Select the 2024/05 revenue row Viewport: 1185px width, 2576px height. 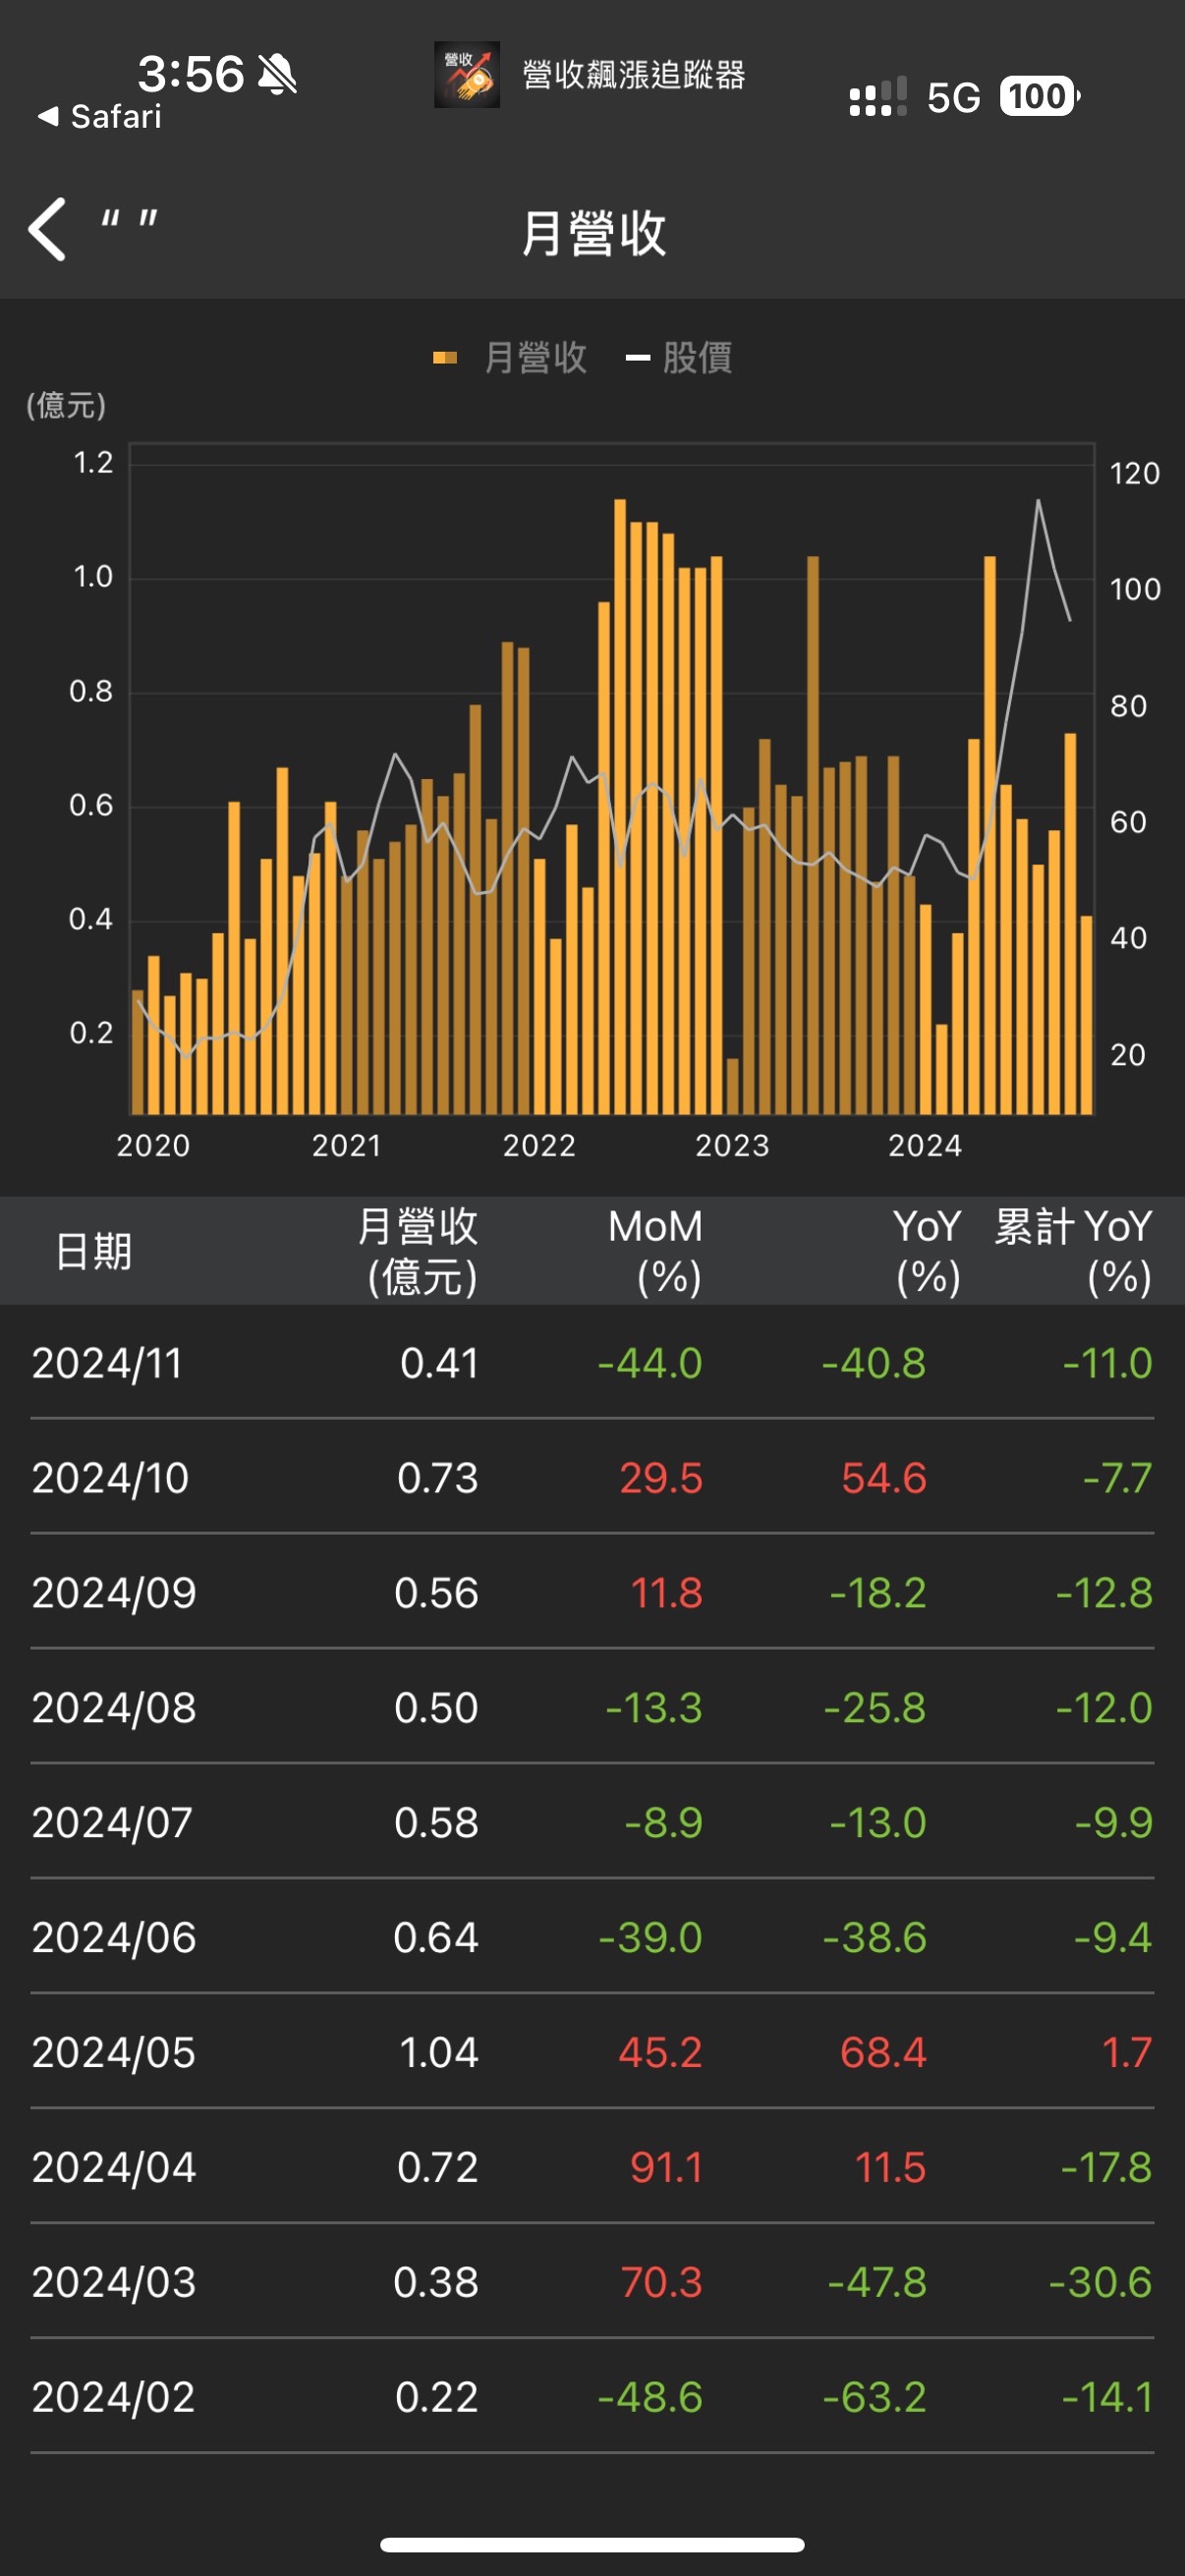point(592,2052)
